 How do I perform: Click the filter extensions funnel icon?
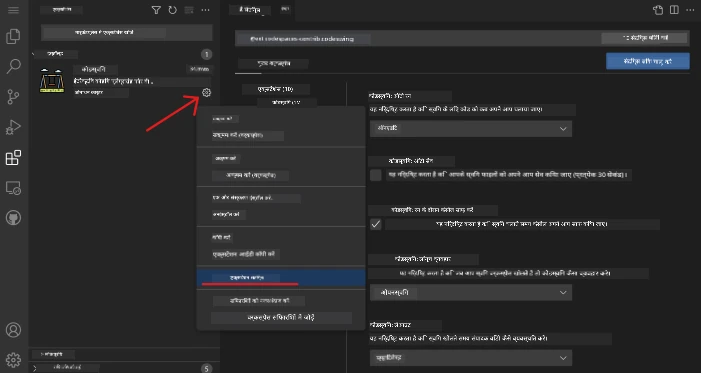click(156, 10)
